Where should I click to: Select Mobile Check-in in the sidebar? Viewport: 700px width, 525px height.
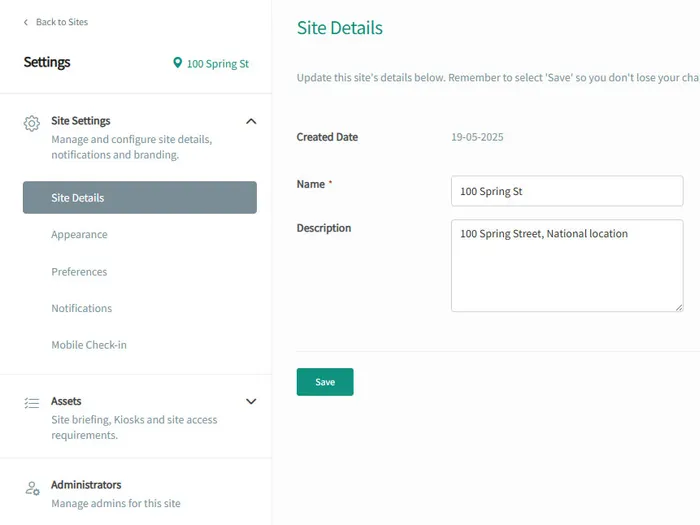[x=89, y=346]
